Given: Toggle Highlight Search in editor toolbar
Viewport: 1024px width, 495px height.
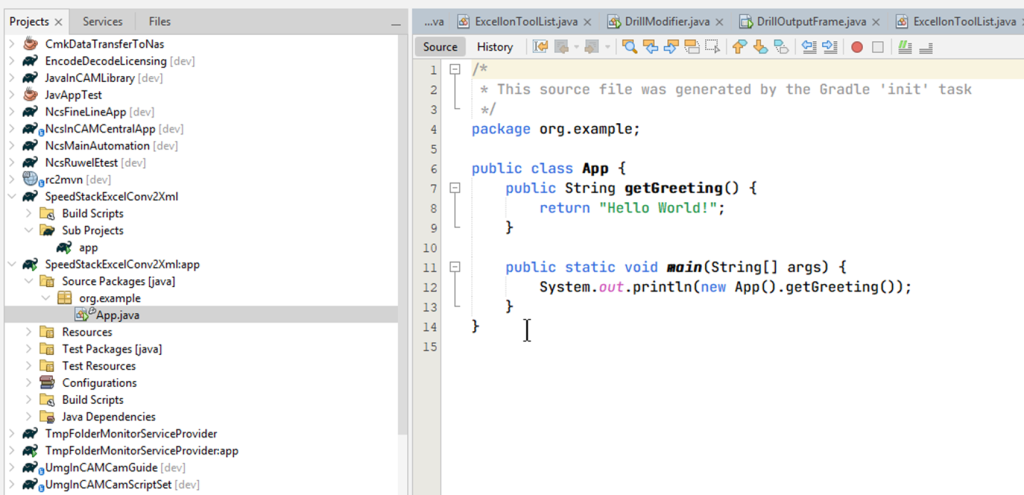Looking at the screenshot, I should point(692,47).
